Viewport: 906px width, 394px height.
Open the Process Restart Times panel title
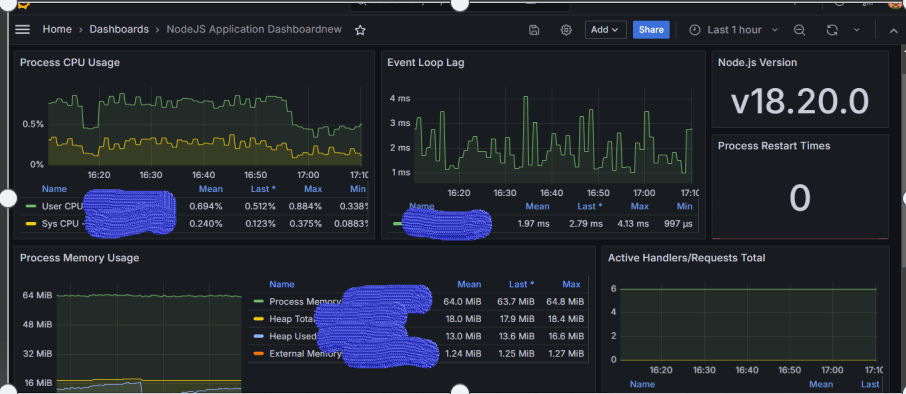(774, 146)
